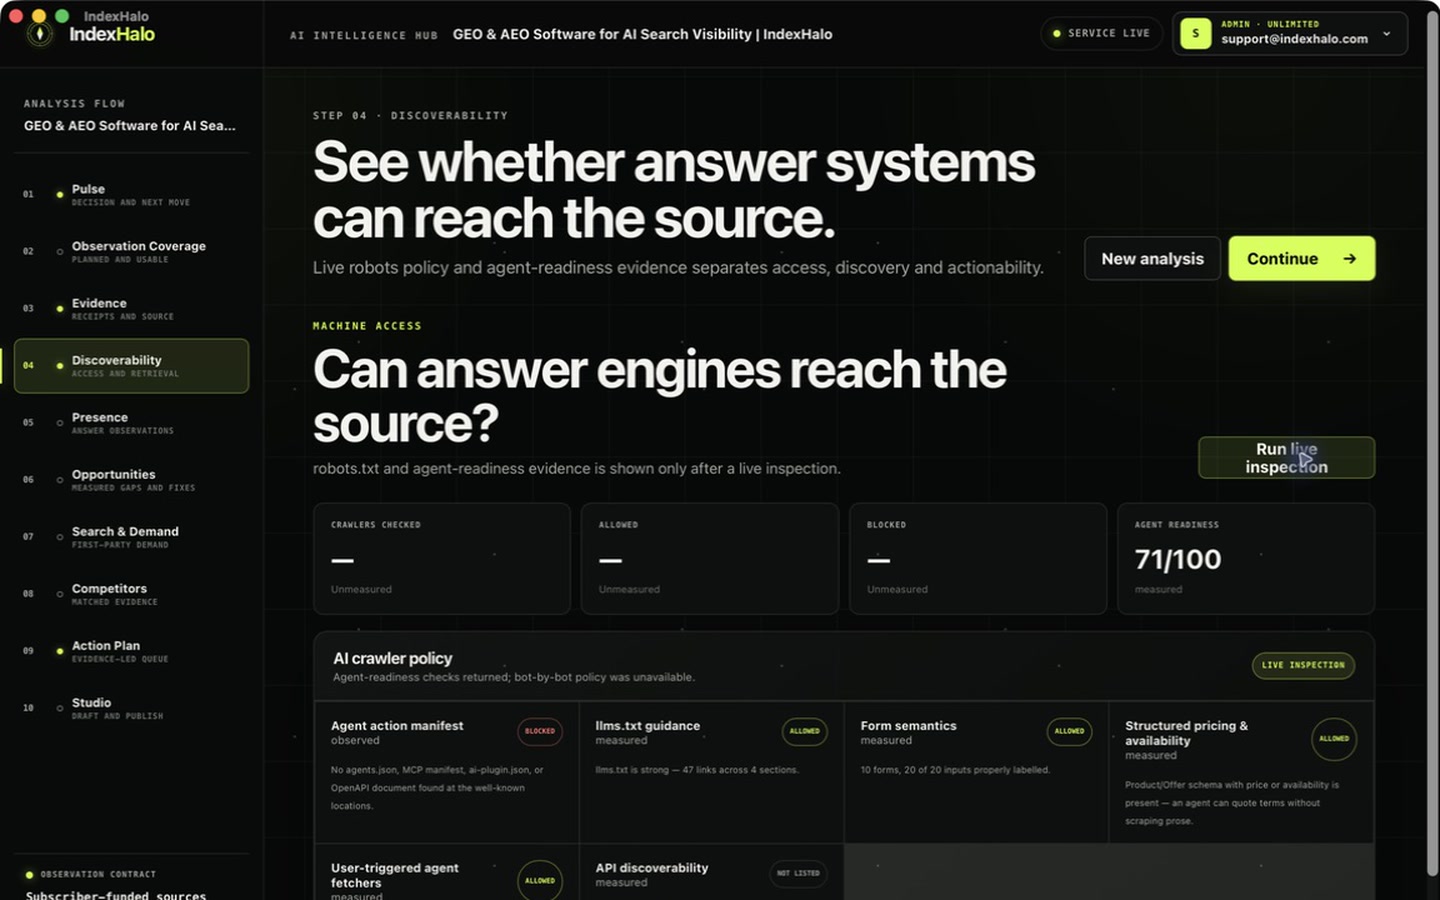Click the AI crawler policy heading
The image size is (1440, 900).
point(392,658)
